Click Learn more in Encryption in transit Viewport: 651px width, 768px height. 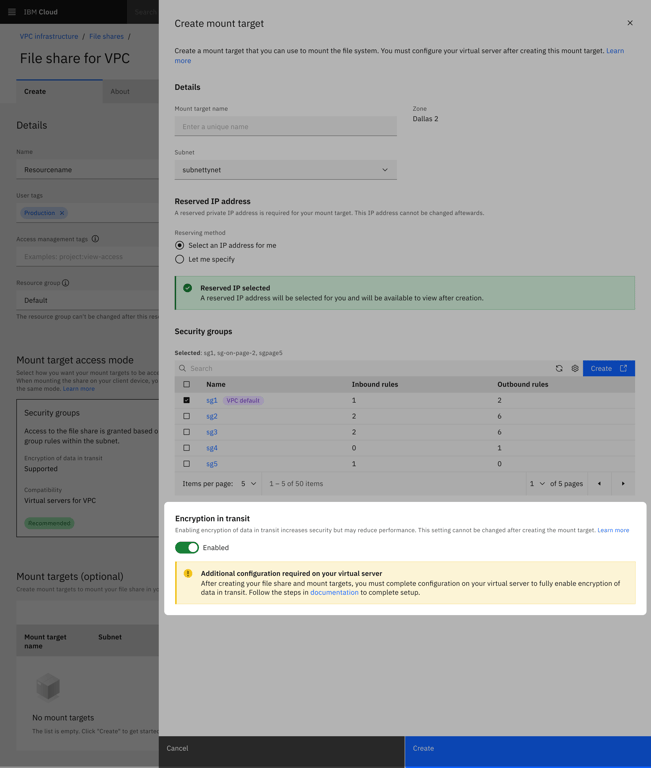click(613, 530)
